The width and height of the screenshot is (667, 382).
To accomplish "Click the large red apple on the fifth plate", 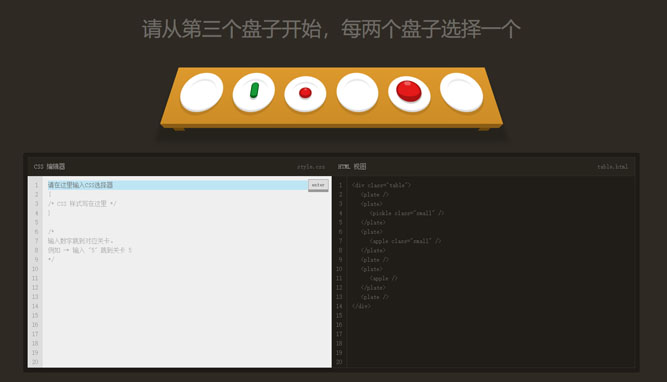I will pos(409,91).
